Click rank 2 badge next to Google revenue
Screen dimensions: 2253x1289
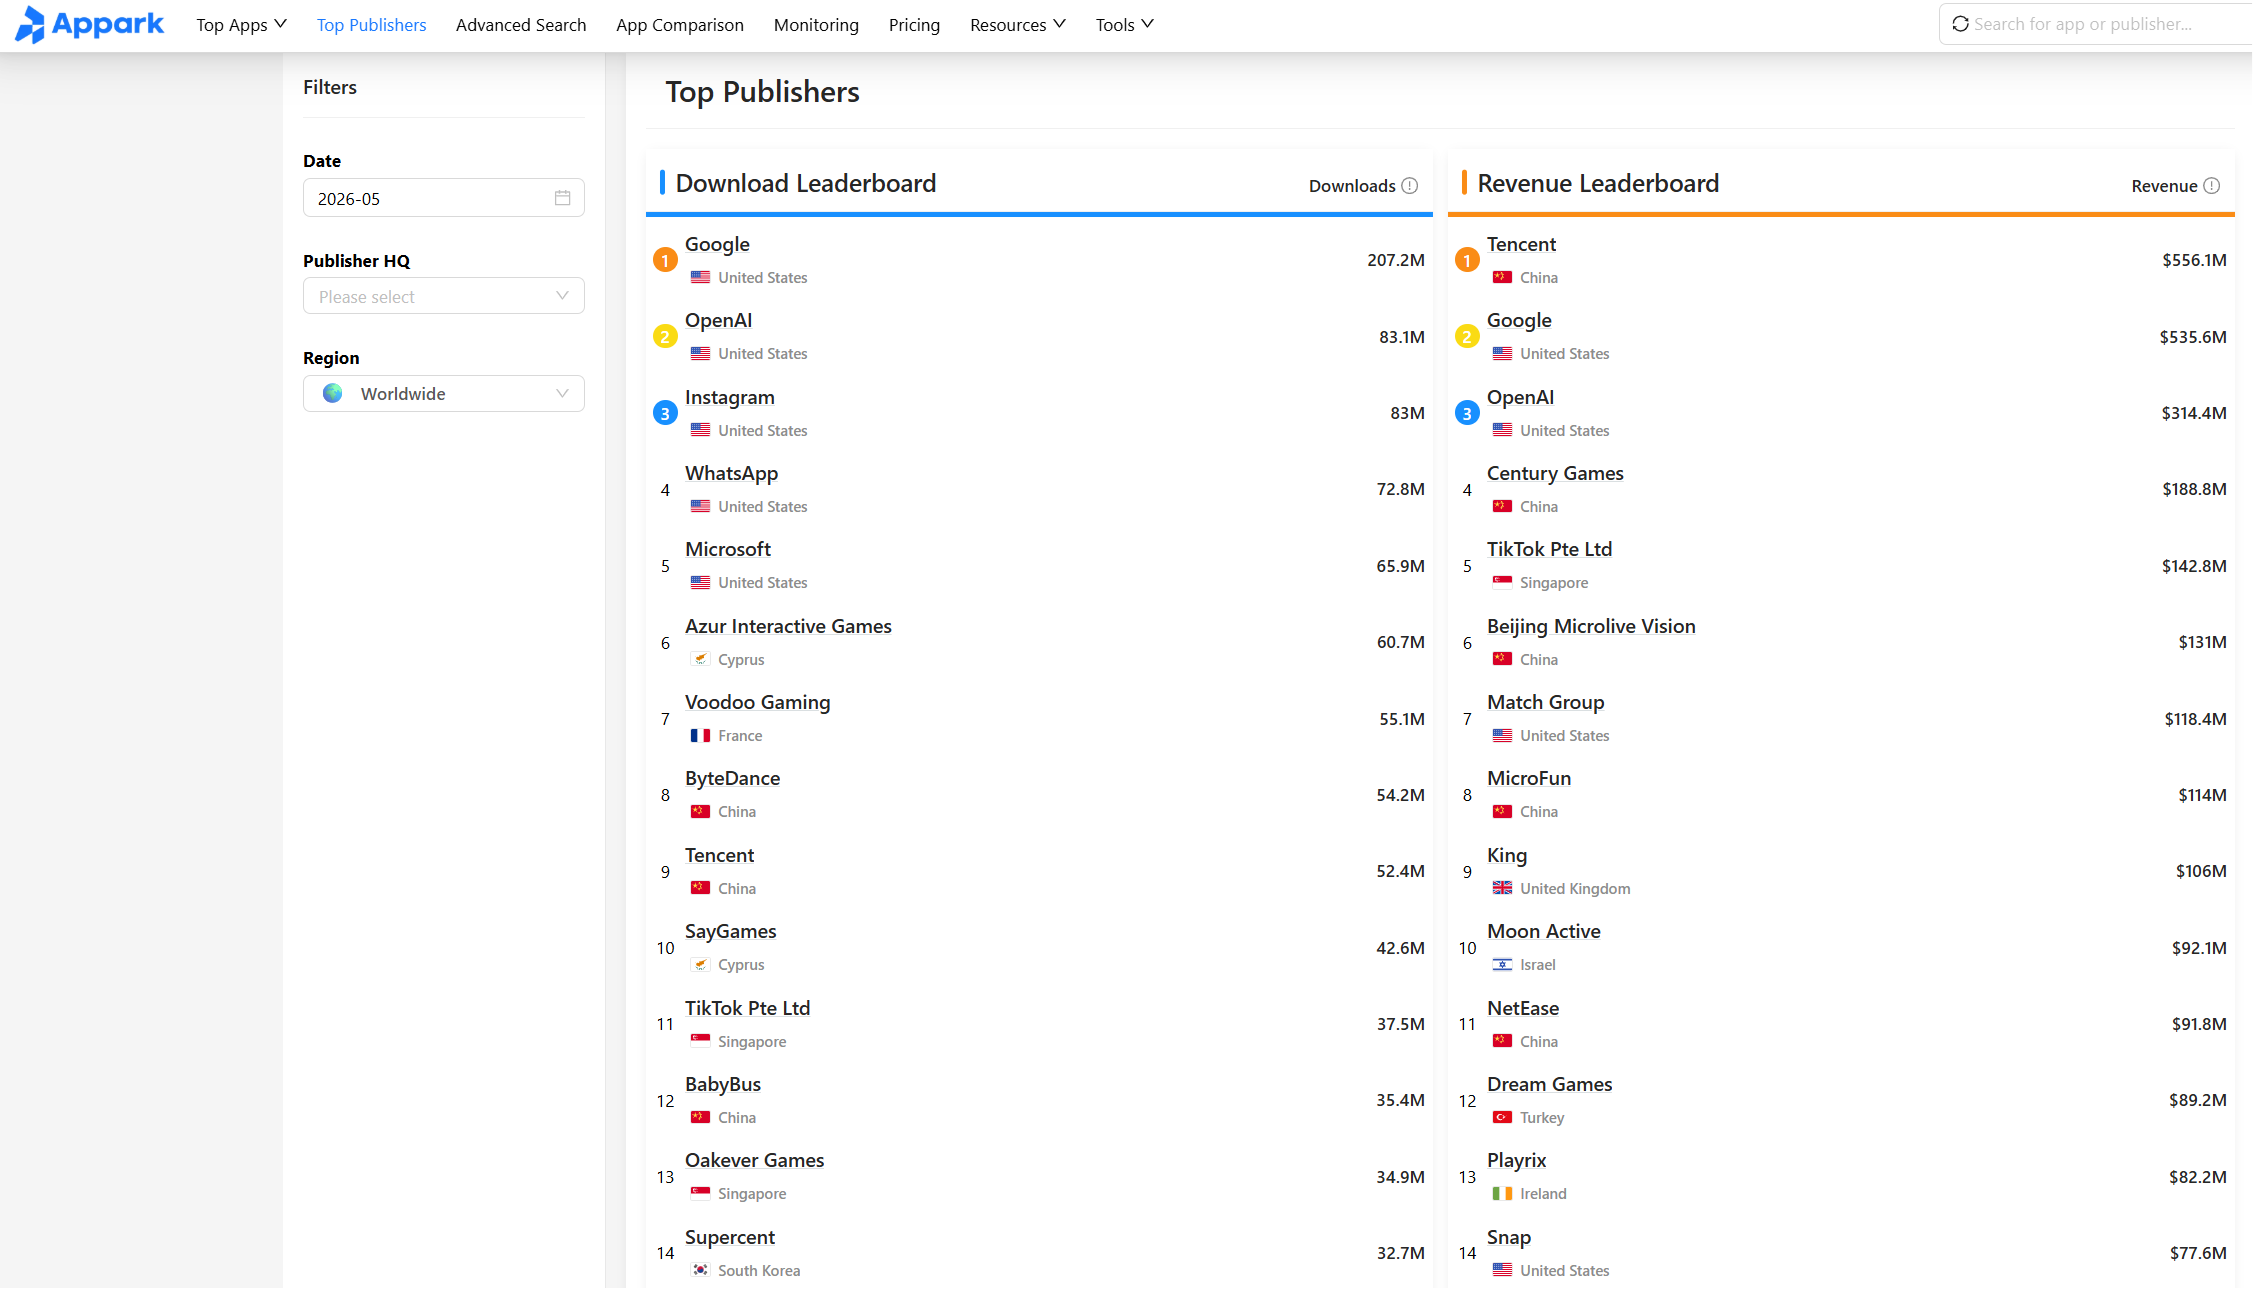(x=1467, y=337)
